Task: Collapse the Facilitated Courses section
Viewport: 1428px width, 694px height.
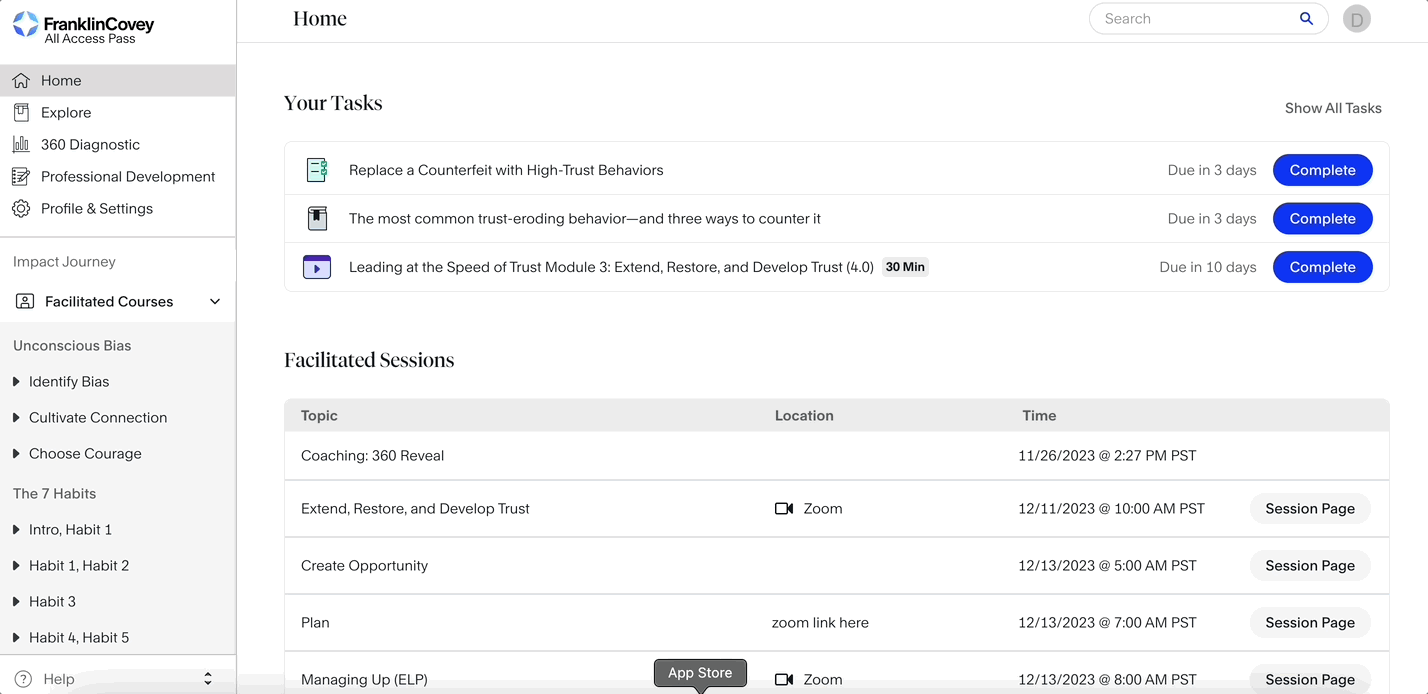Action: (x=214, y=301)
